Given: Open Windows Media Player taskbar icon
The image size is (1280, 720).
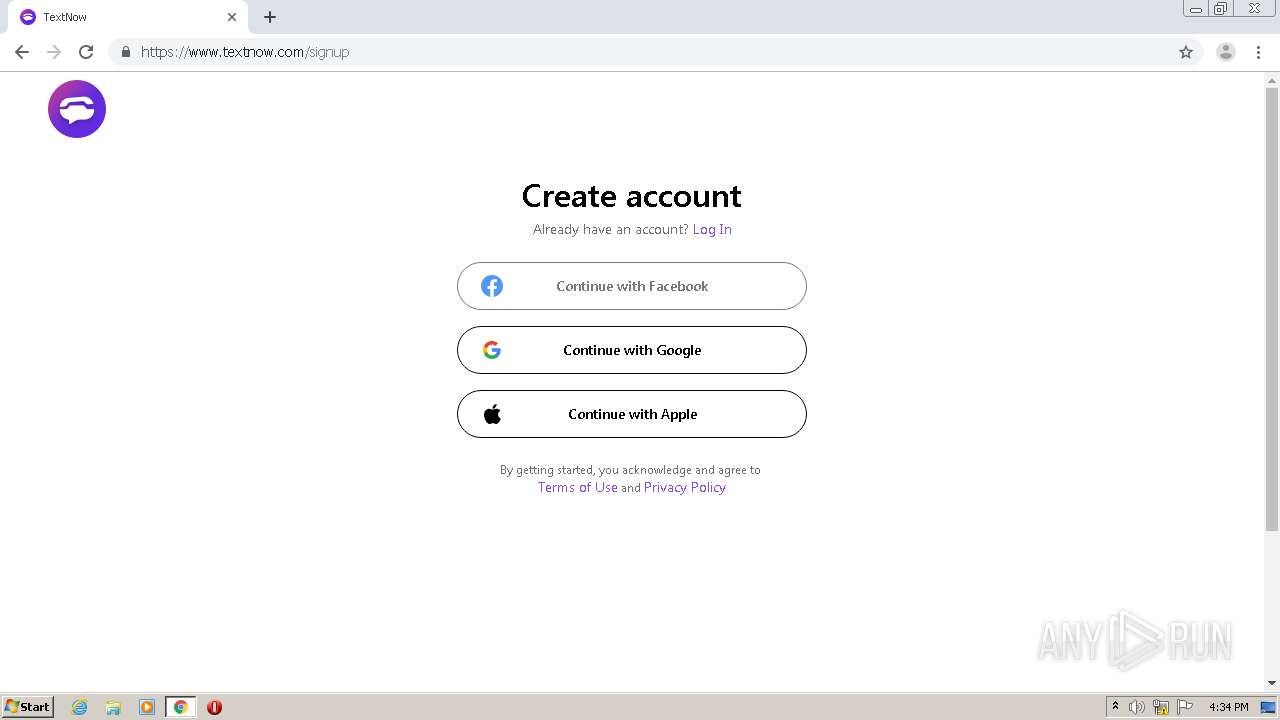Looking at the screenshot, I should [147, 707].
